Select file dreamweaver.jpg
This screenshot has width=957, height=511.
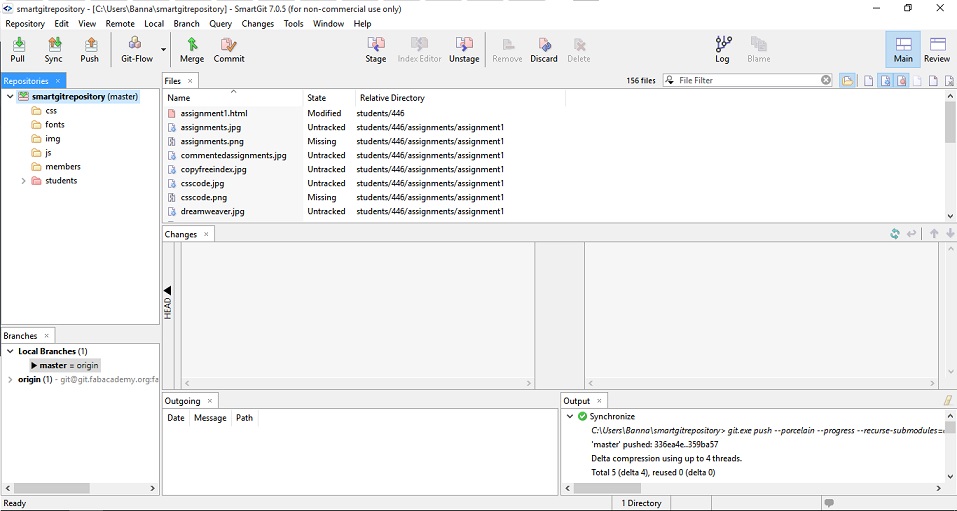point(212,211)
